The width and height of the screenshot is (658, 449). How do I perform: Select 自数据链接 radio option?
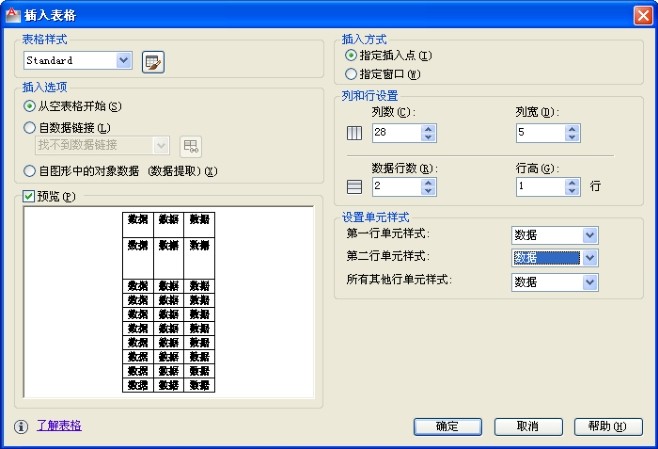pos(30,127)
